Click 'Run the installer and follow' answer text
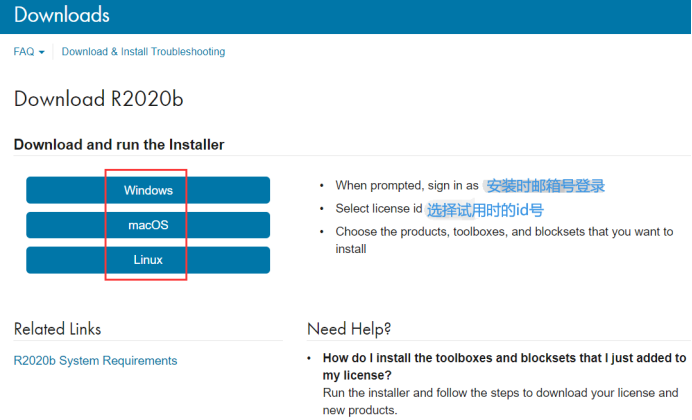Screen dimensions: 692x420 500,401
